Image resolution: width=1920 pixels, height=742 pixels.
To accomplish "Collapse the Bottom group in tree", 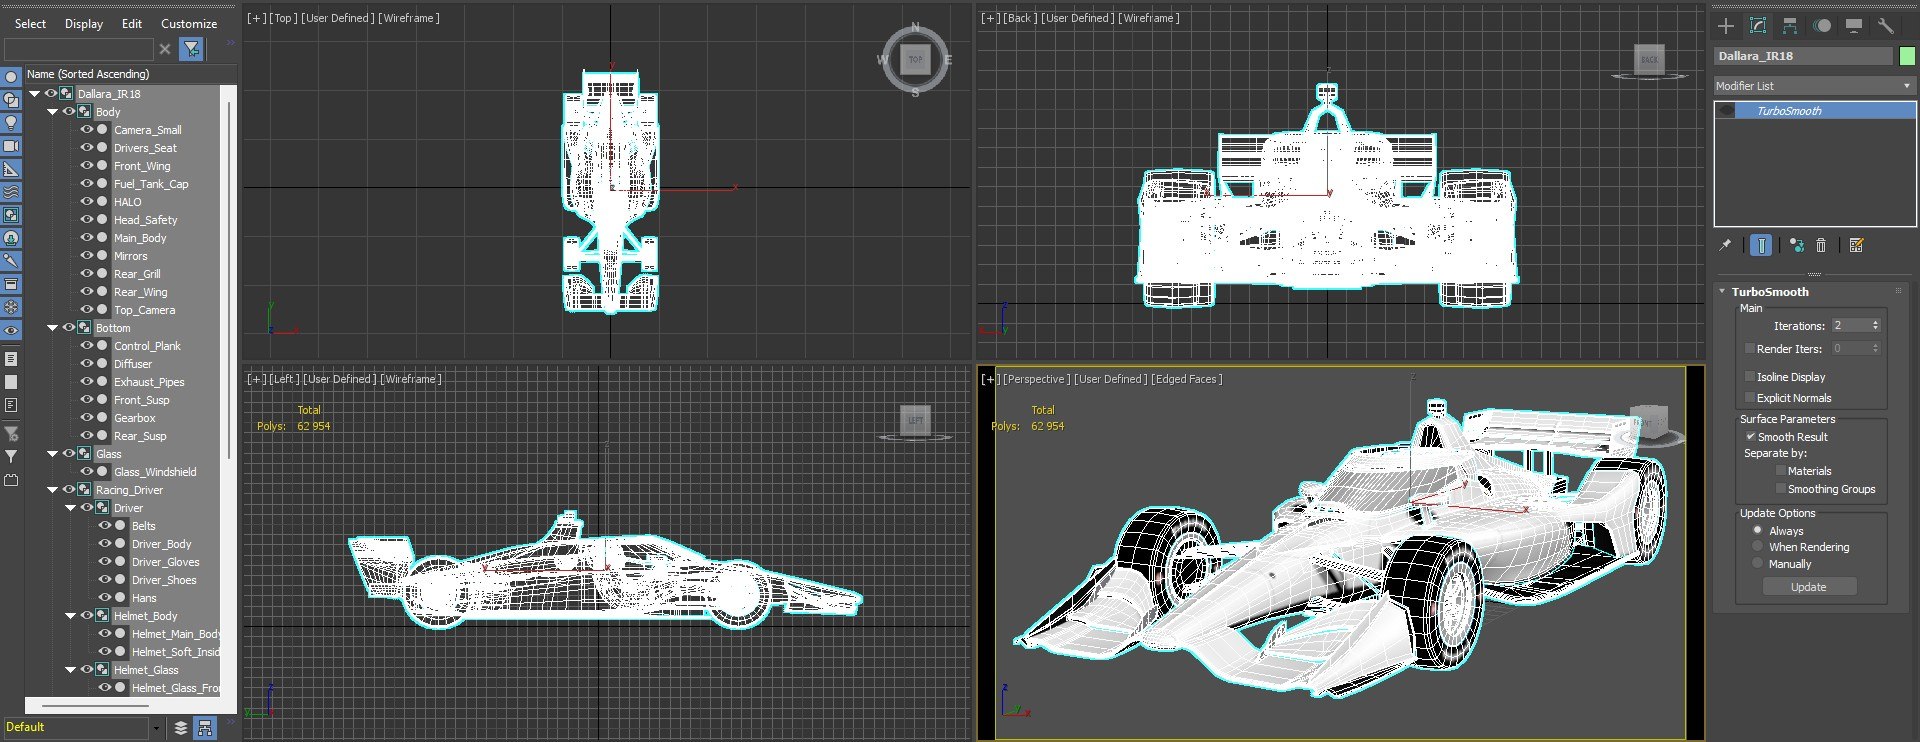I will (53, 328).
